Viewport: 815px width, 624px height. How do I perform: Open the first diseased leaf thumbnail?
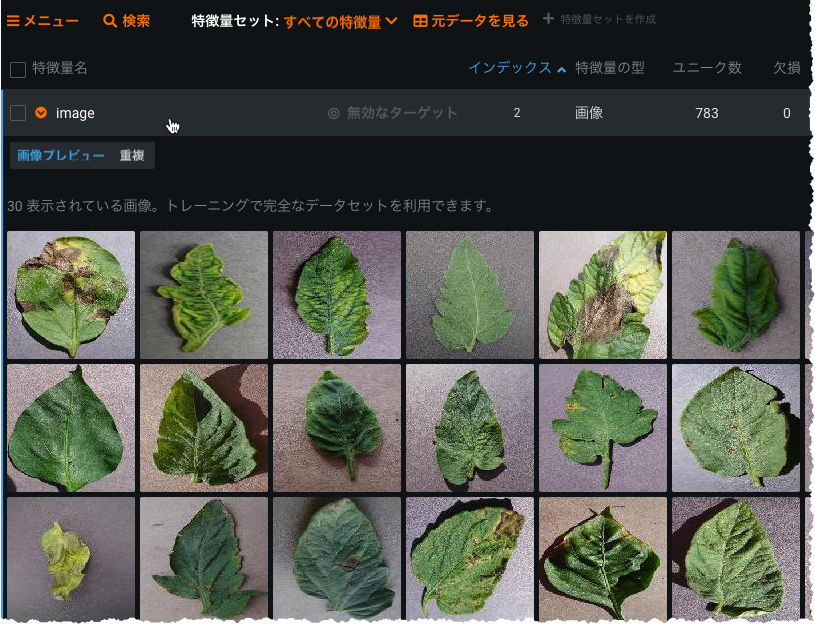71,295
